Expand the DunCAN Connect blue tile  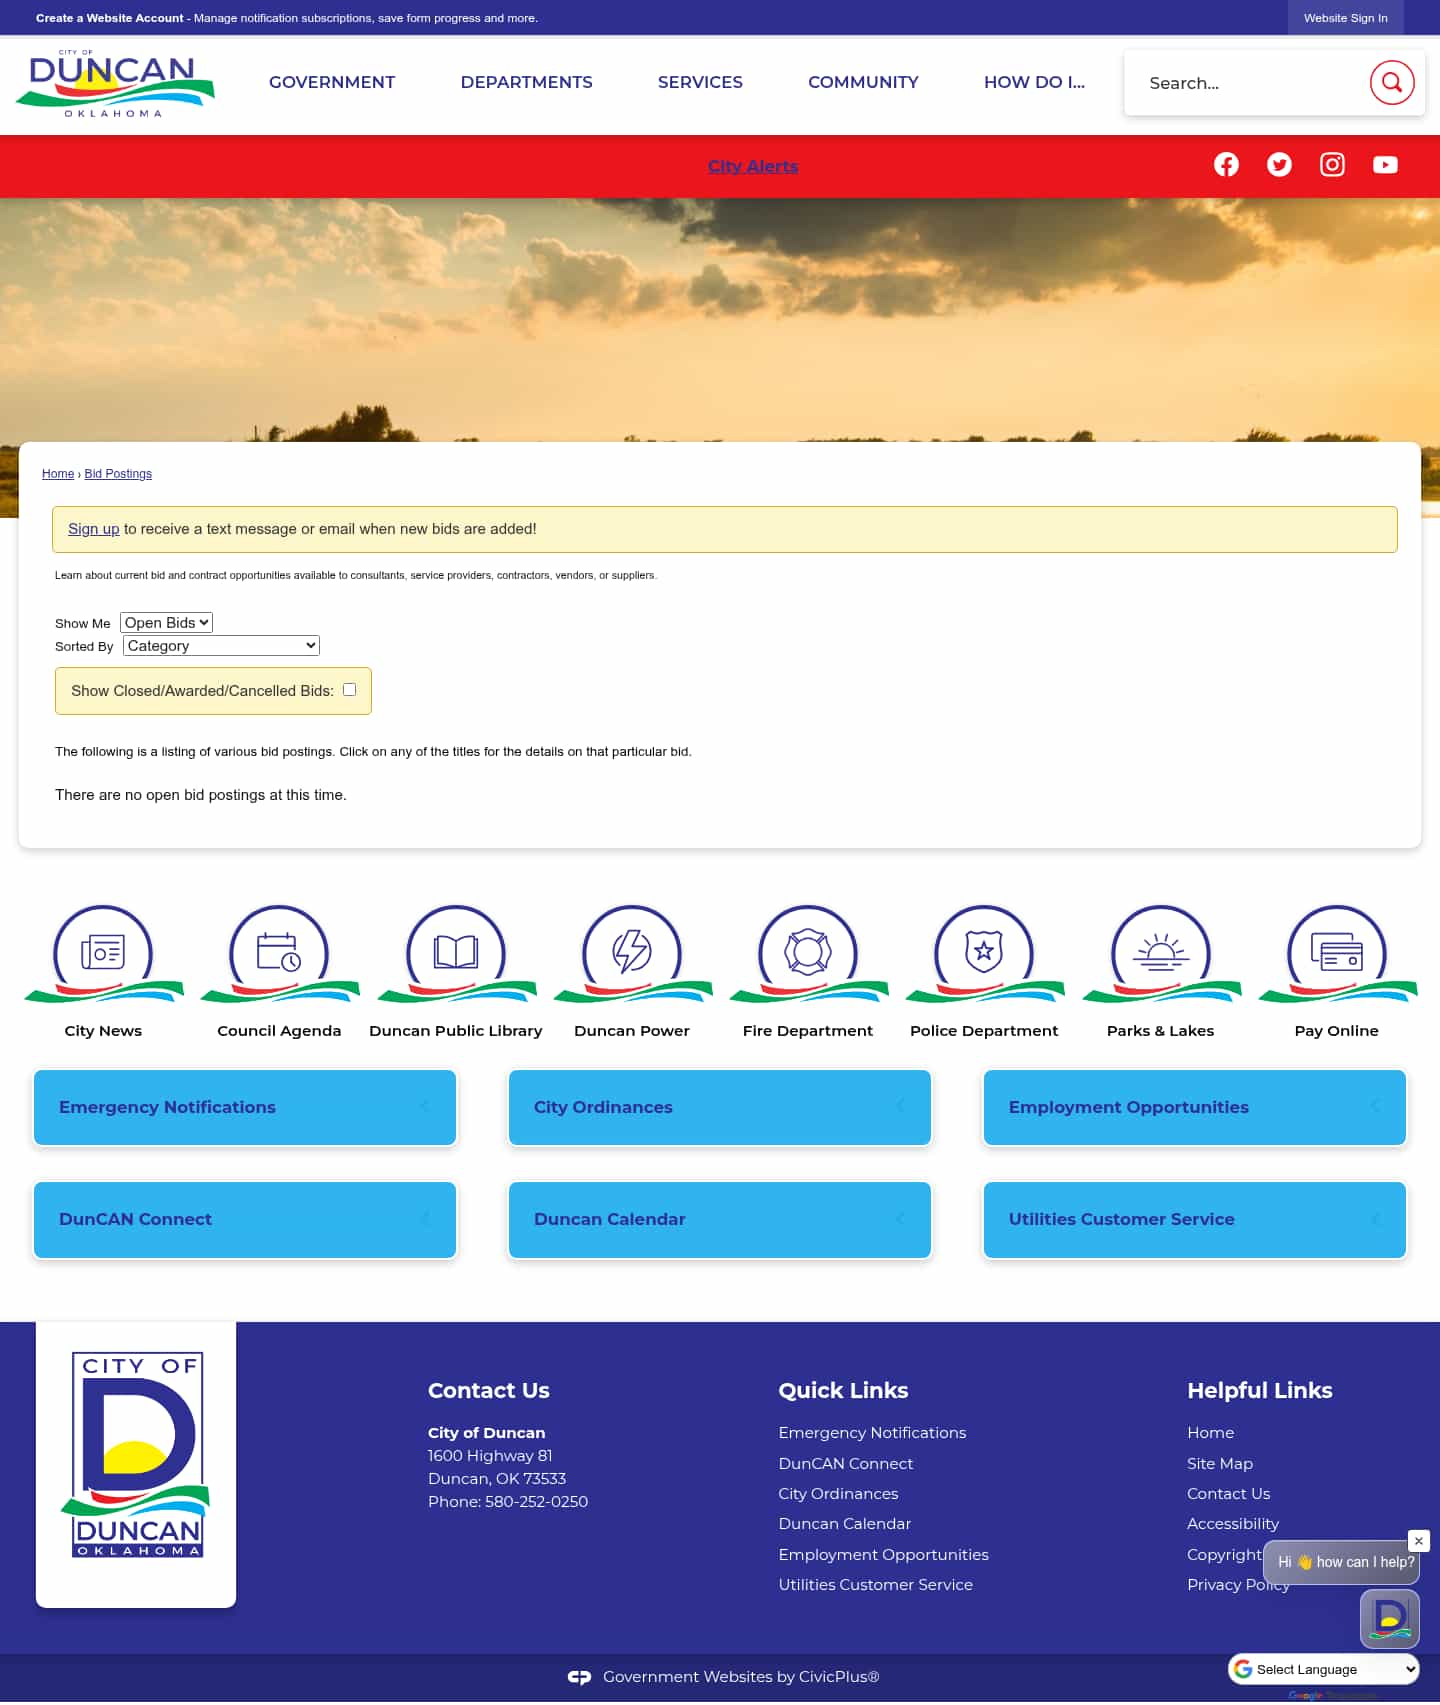tap(245, 1219)
